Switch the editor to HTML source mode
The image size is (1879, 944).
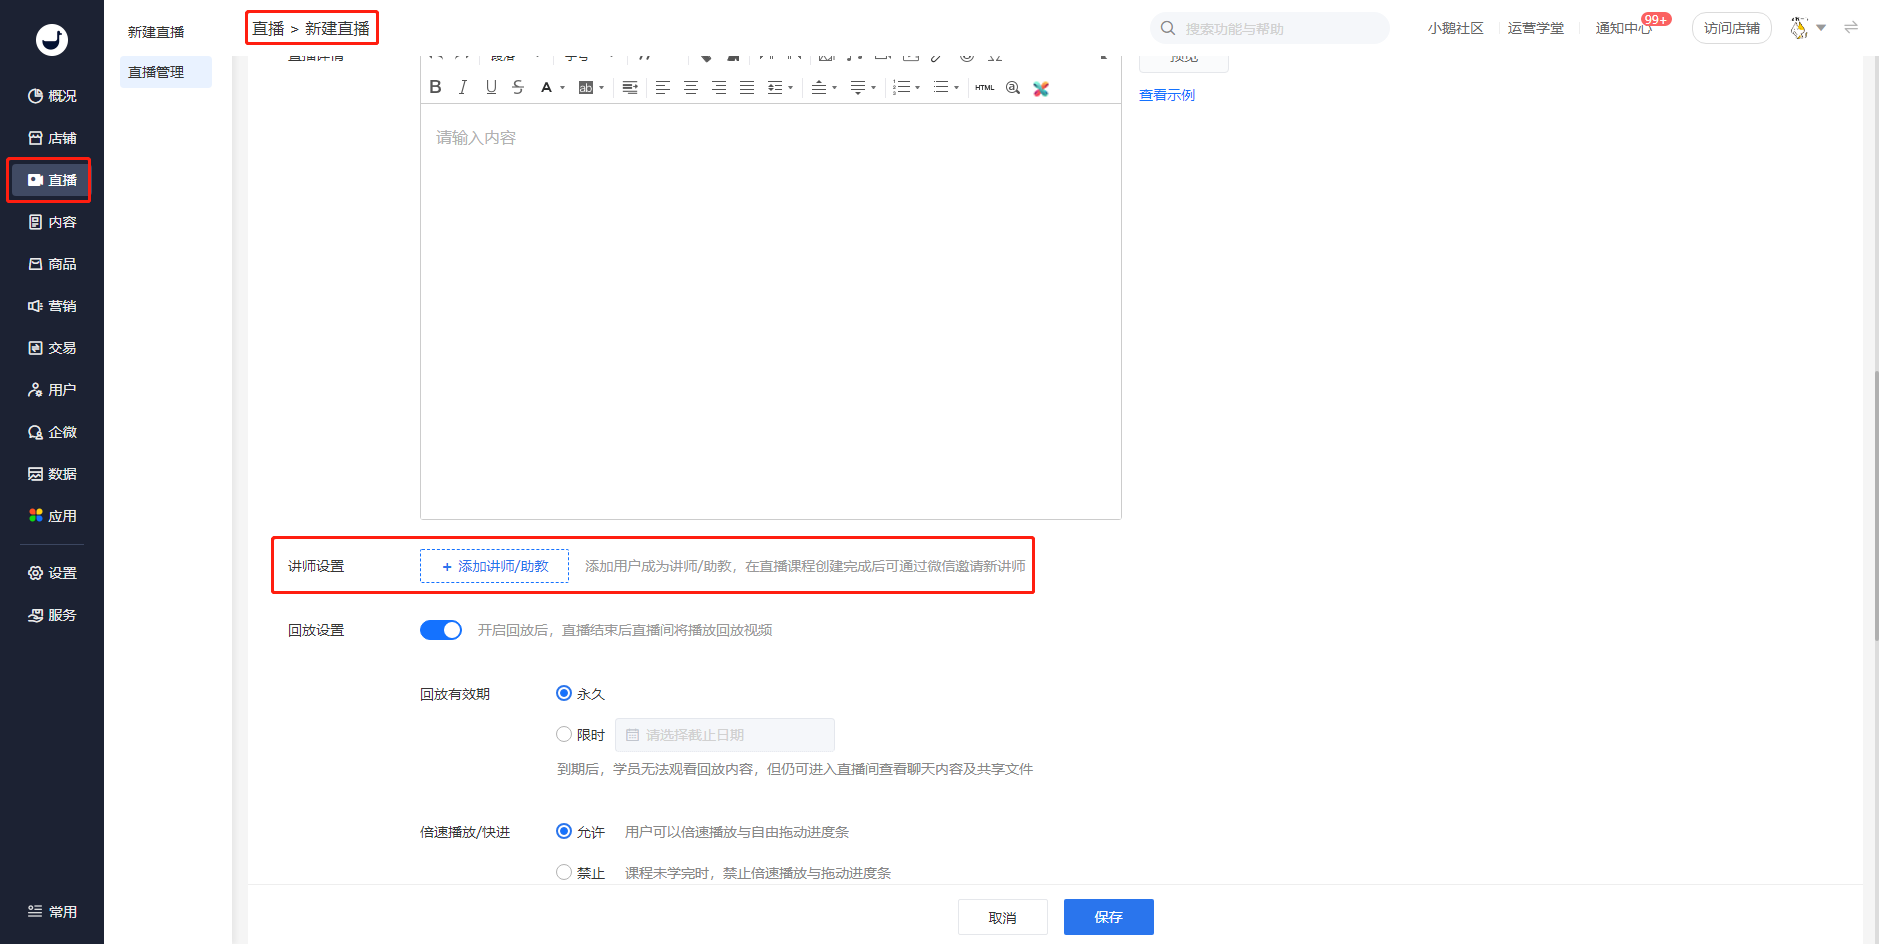coord(985,88)
